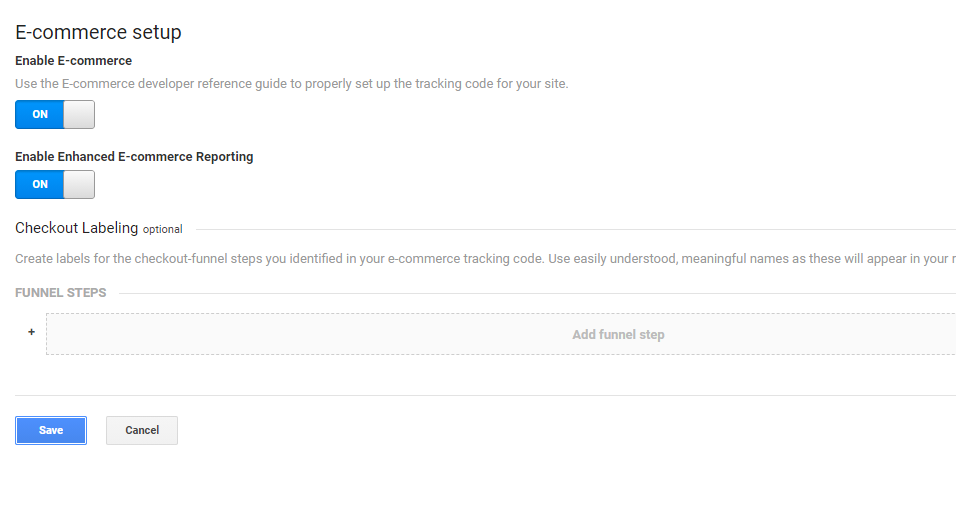The image size is (956, 525).
Task: Click the tracking code description under Enable E-commerce
Action: (x=291, y=84)
